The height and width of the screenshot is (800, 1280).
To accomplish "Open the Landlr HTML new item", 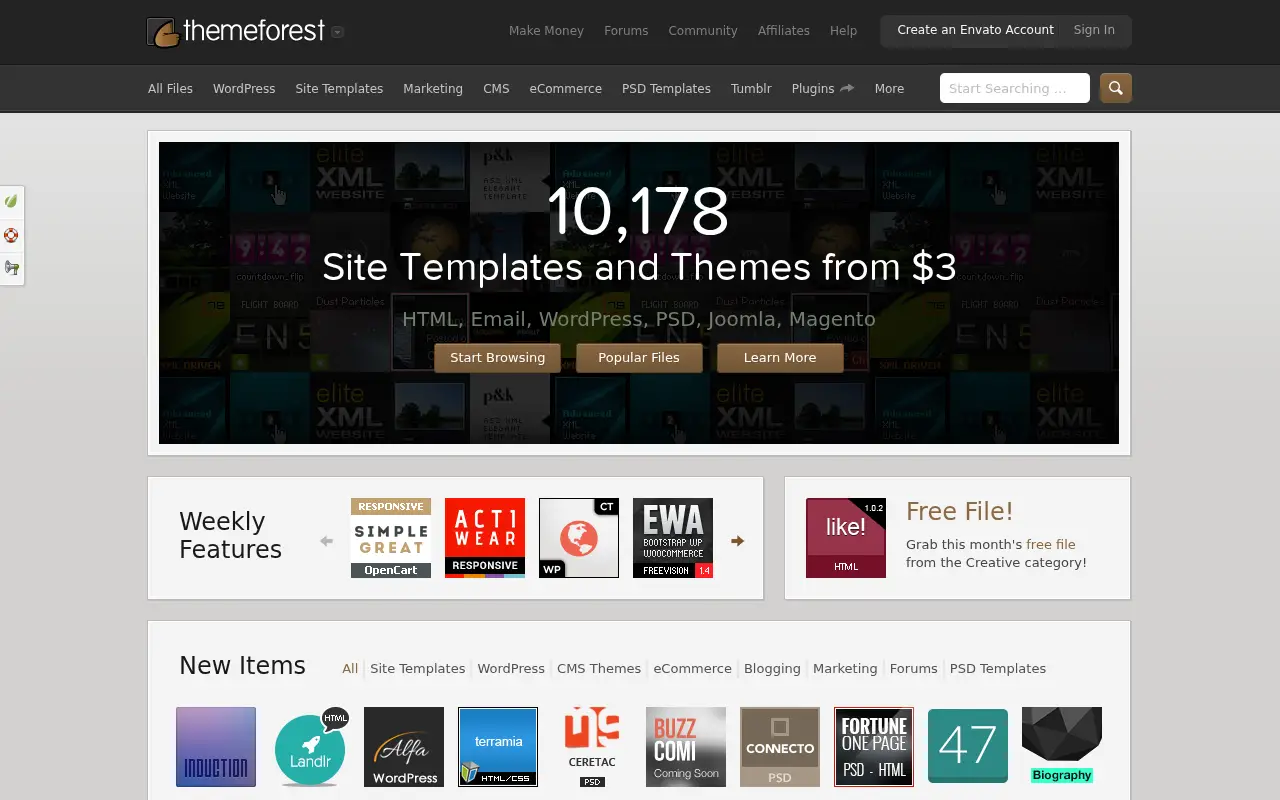I will pyautogui.click(x=310, y=747).
